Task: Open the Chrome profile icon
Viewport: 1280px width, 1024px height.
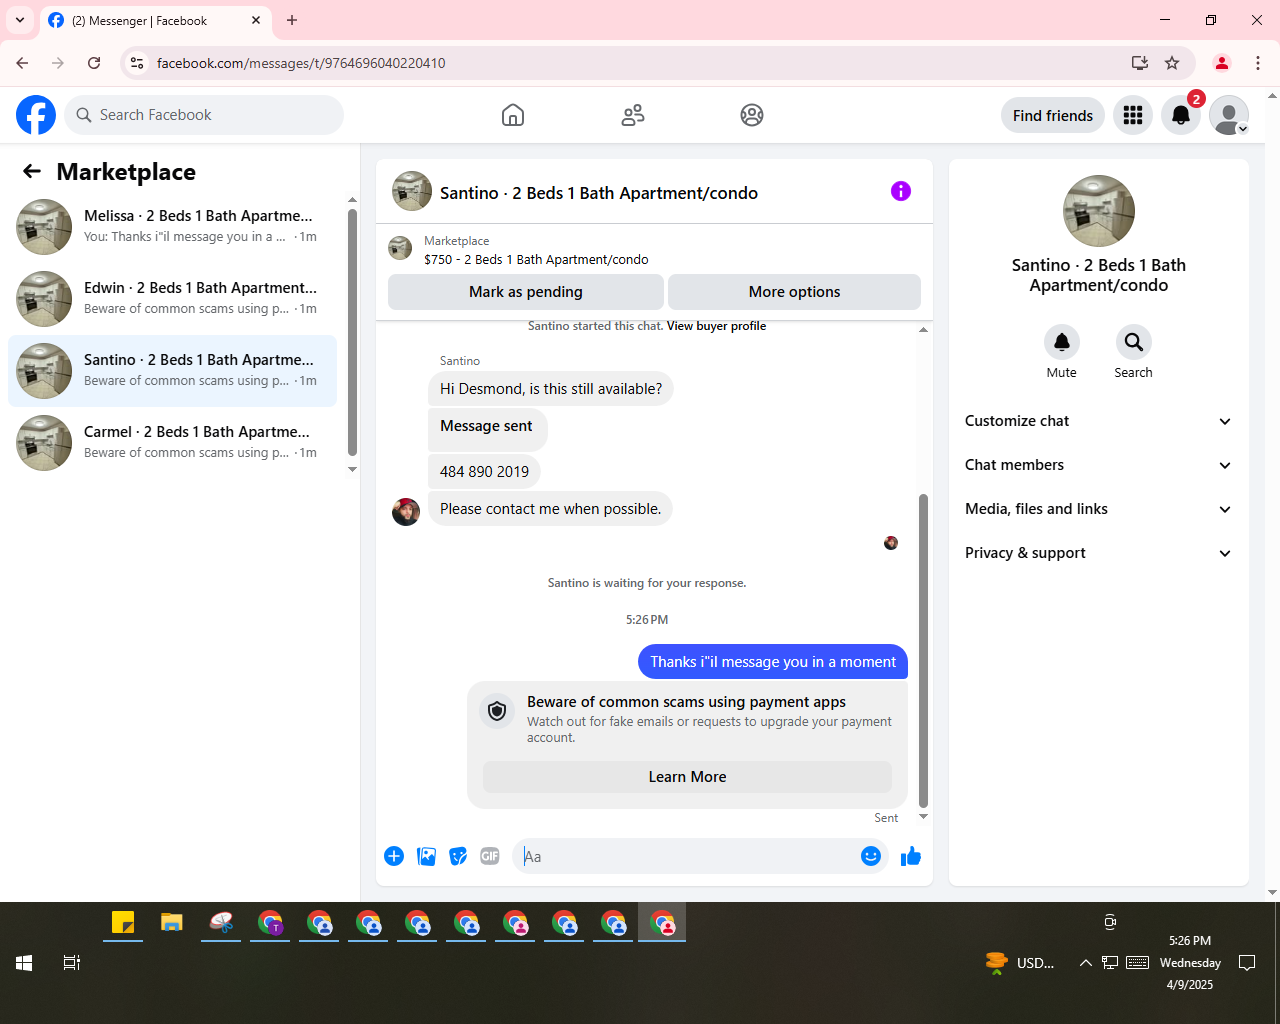Action: (x=1222, y=63)
